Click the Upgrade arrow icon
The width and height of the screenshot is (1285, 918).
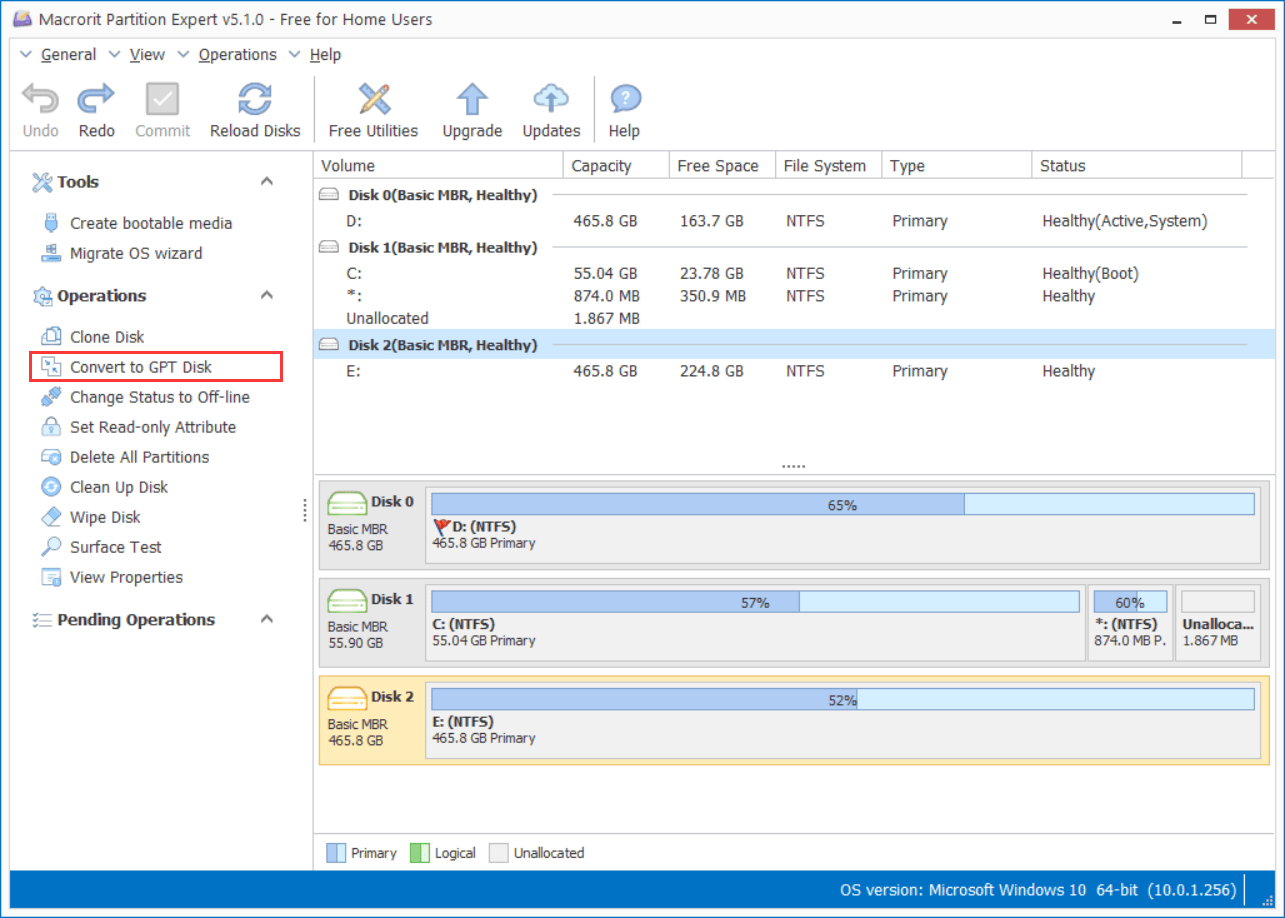coord(472,99)
